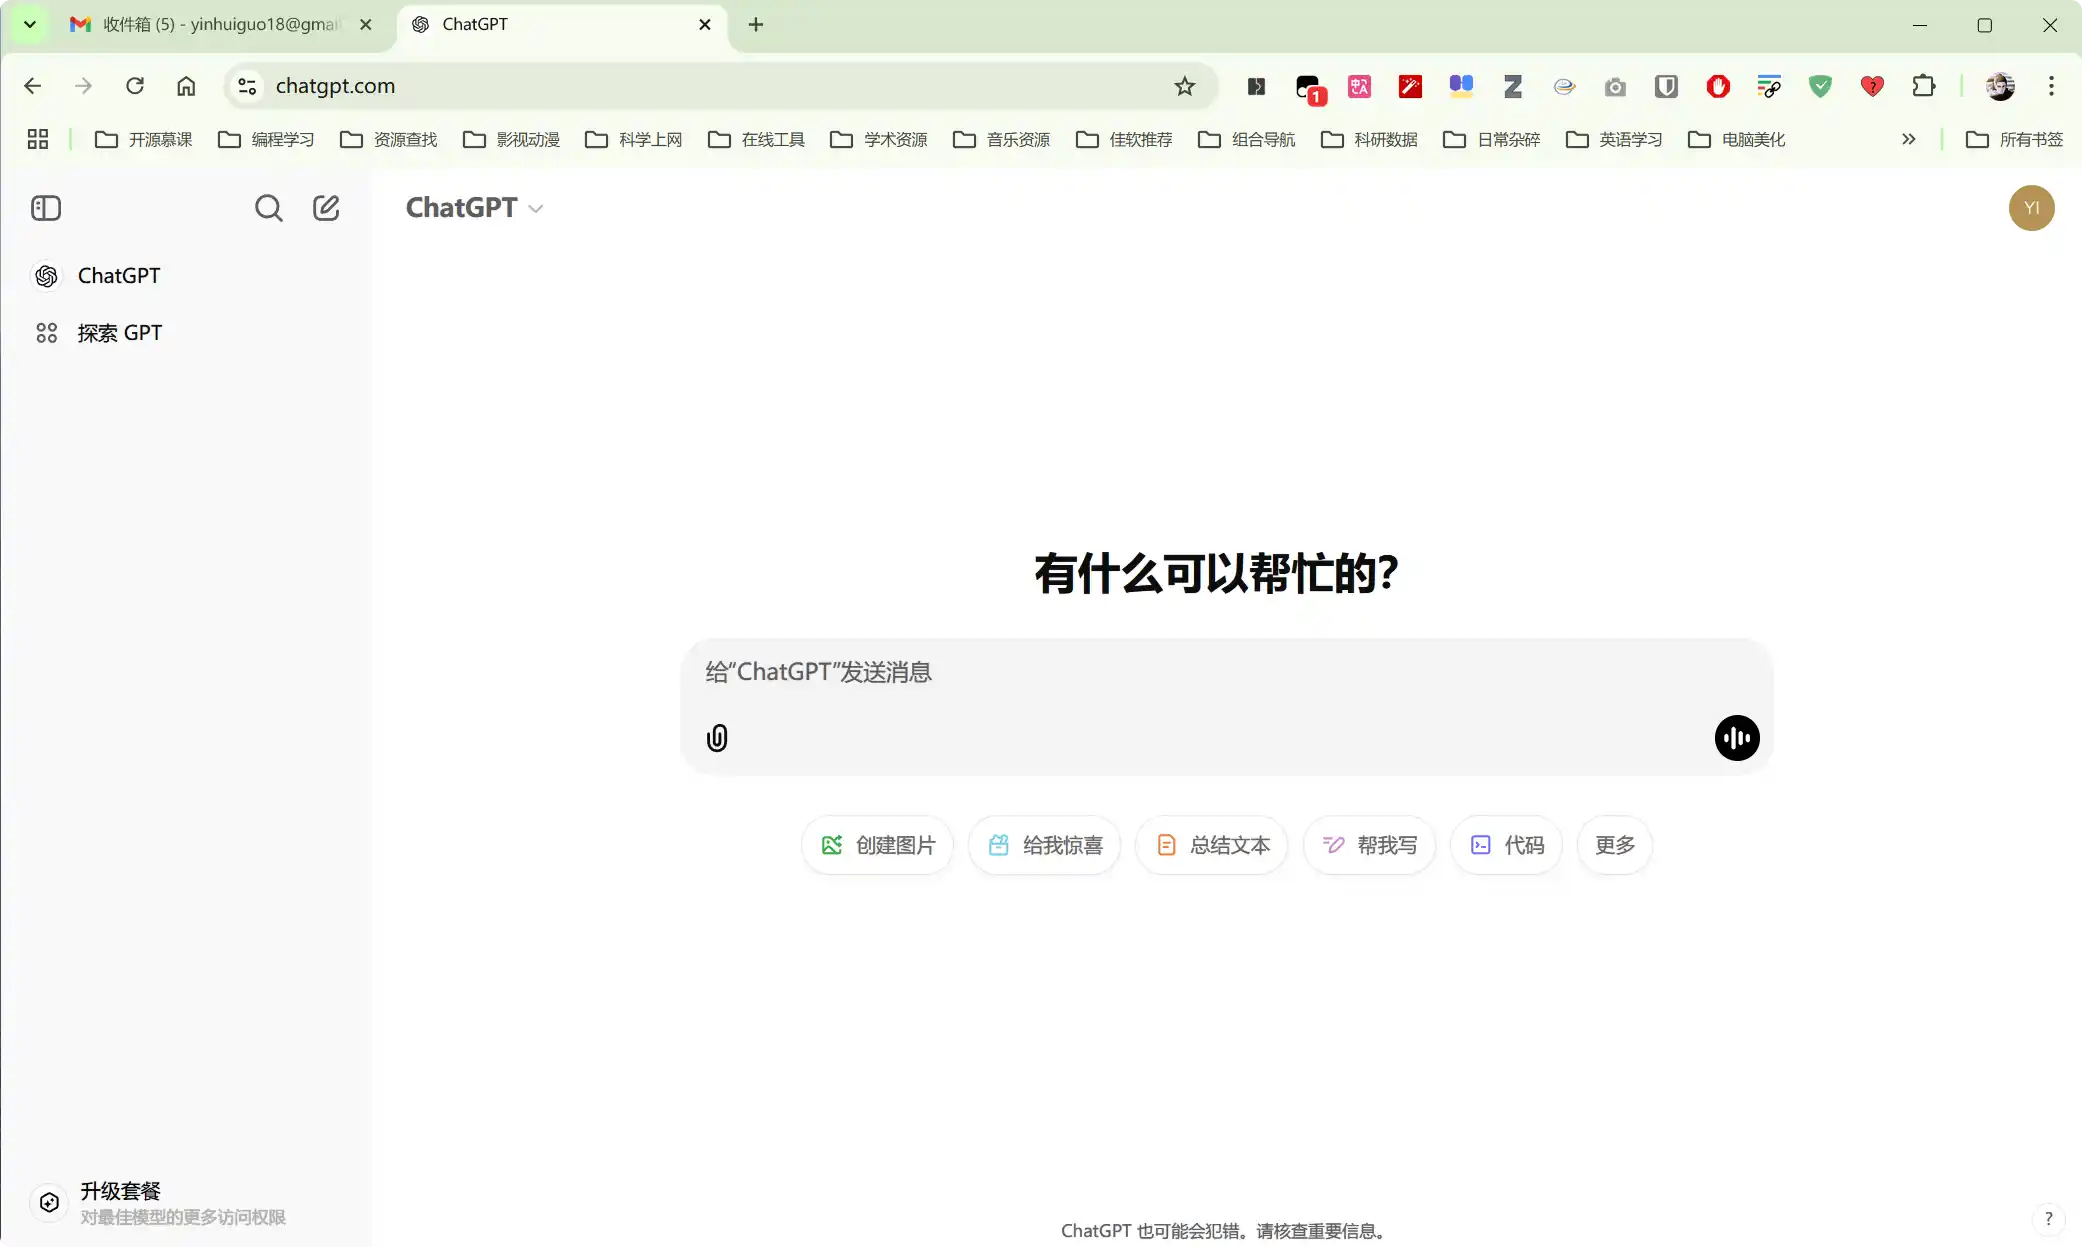
Task: Choose the 总结文本 suggestion
Action: click(1211, 846)
